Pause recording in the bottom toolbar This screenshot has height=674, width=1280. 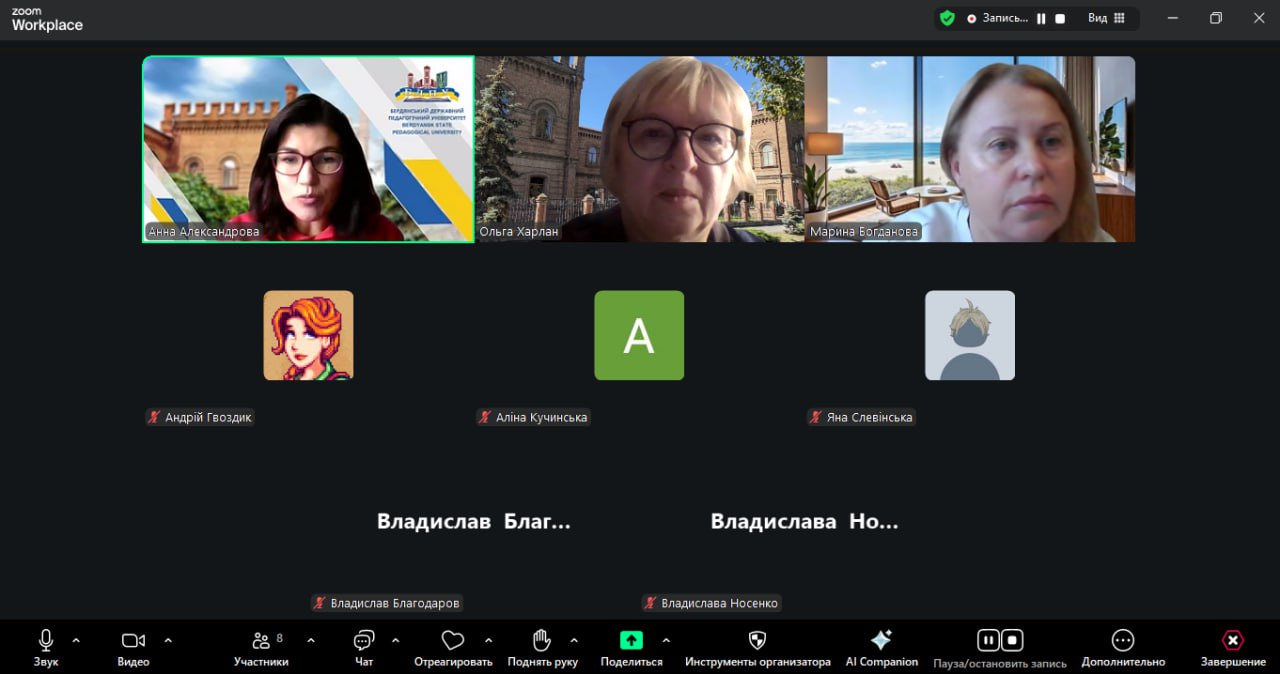(988, 640)
